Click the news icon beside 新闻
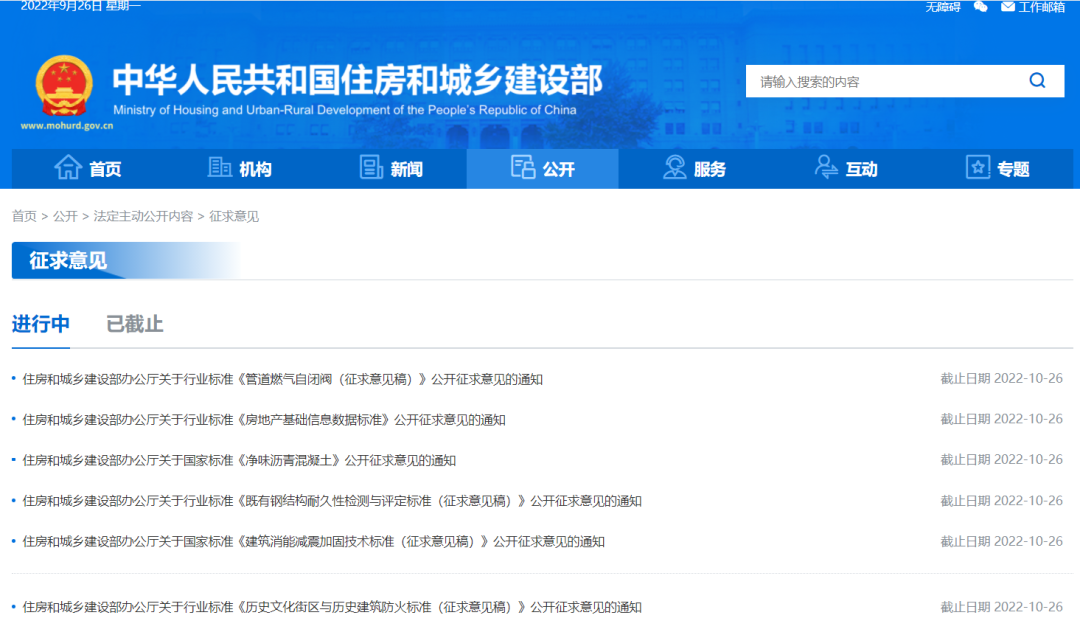 click(369, 168)
